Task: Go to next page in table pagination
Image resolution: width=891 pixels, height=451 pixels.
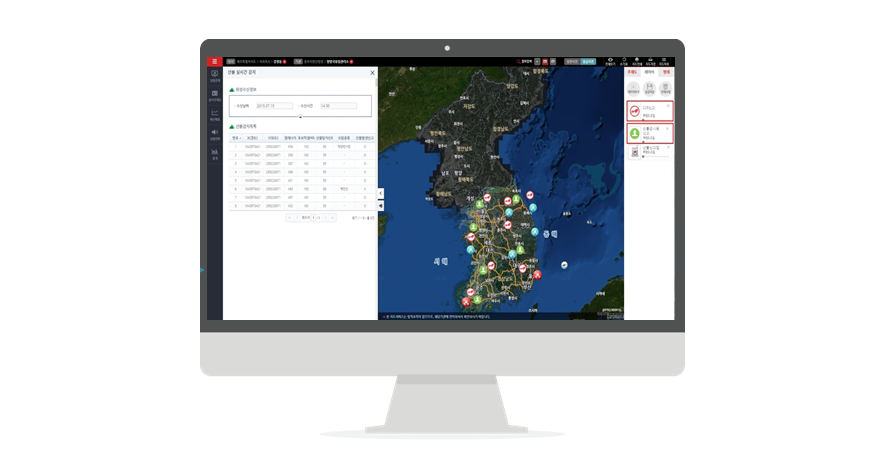Action: tap(326, 218)
